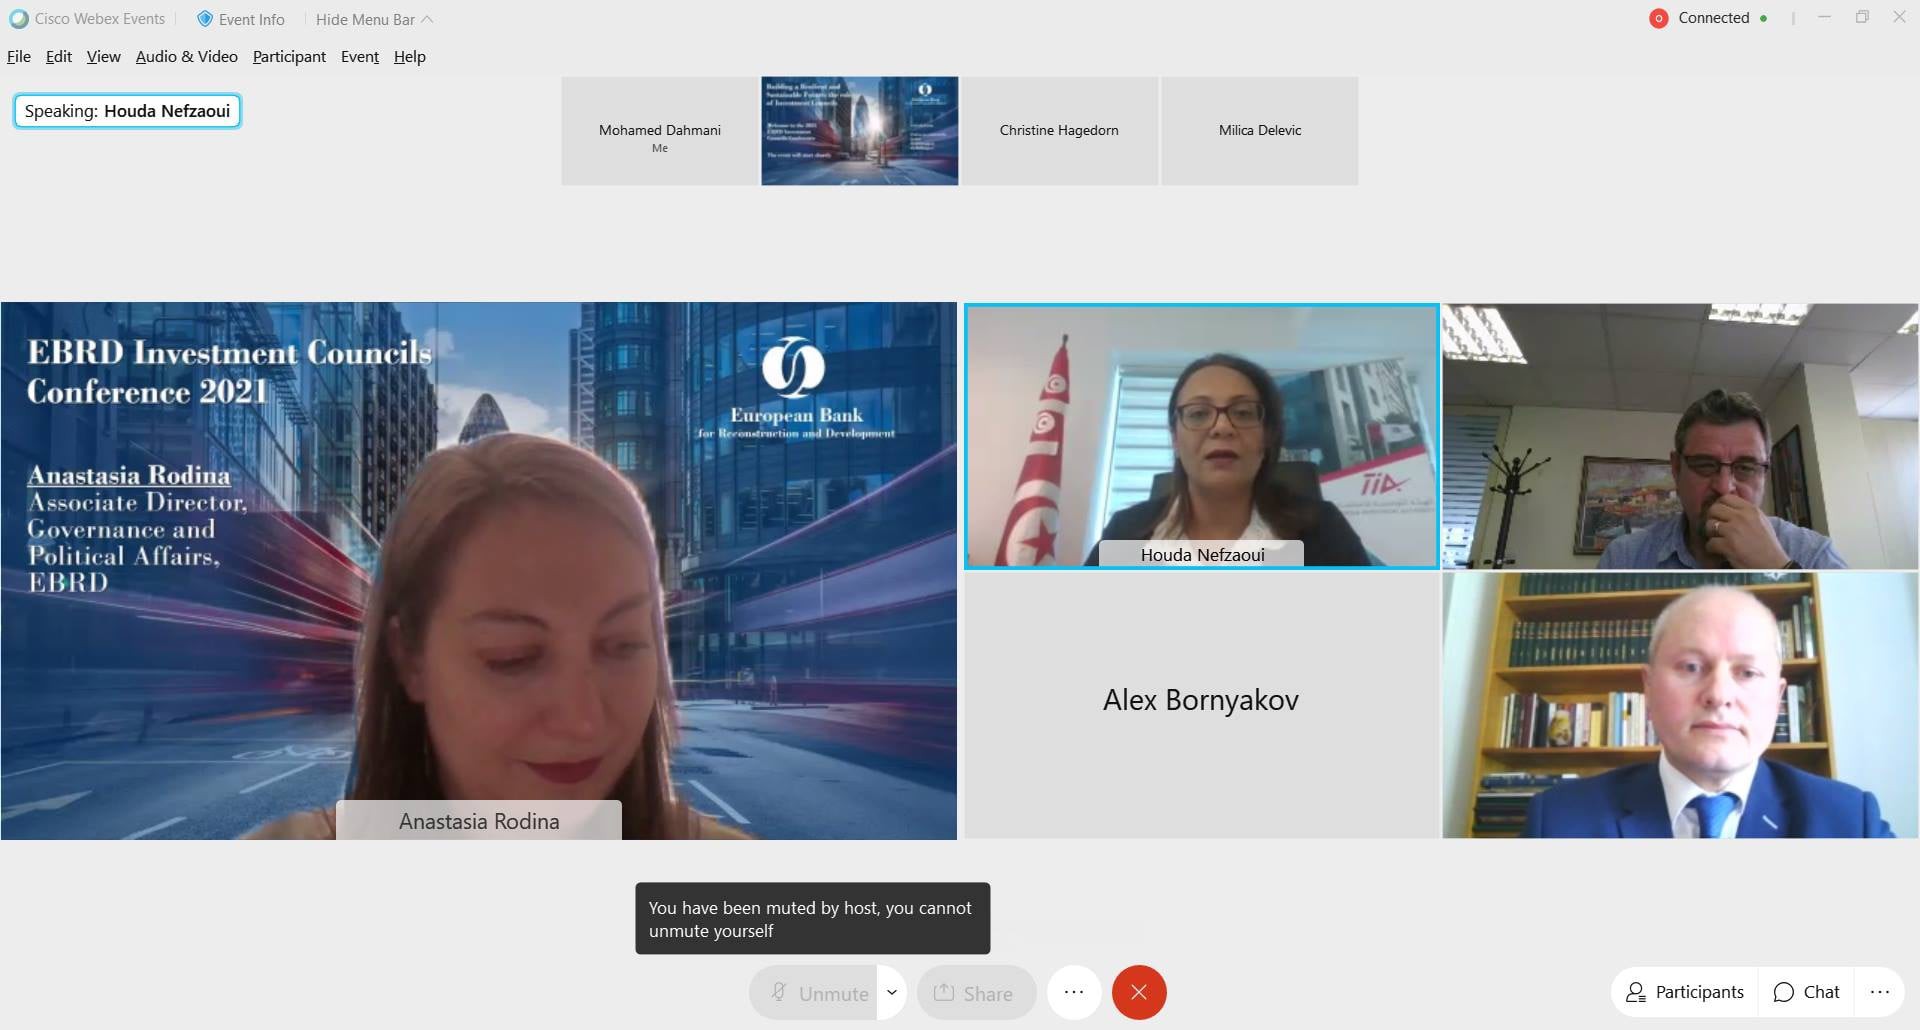Click the muted by host tooltip
This screenshot has height=1030, width=1920.
(x=812, y=918)
